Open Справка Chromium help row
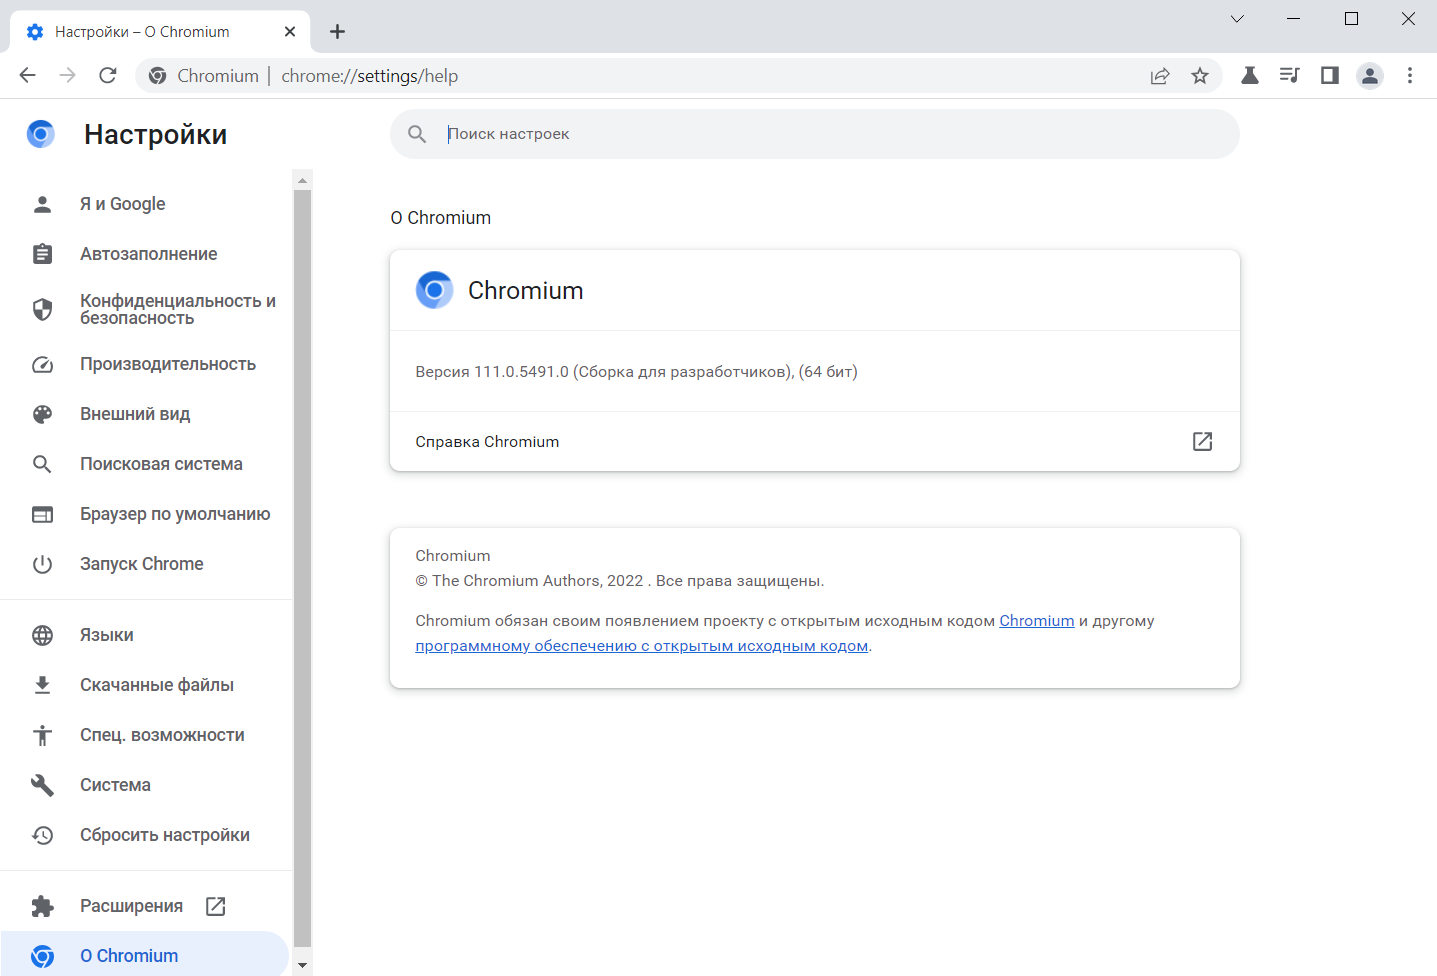Image resolution: width=1437 pixels, height=976 pixels. tap(815, 441)
